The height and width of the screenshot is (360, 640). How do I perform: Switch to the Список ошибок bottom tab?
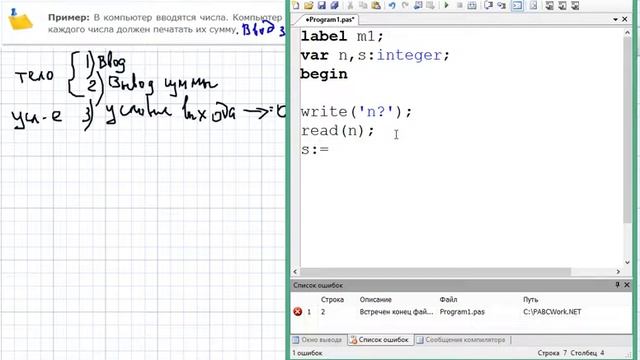[380, 340]
